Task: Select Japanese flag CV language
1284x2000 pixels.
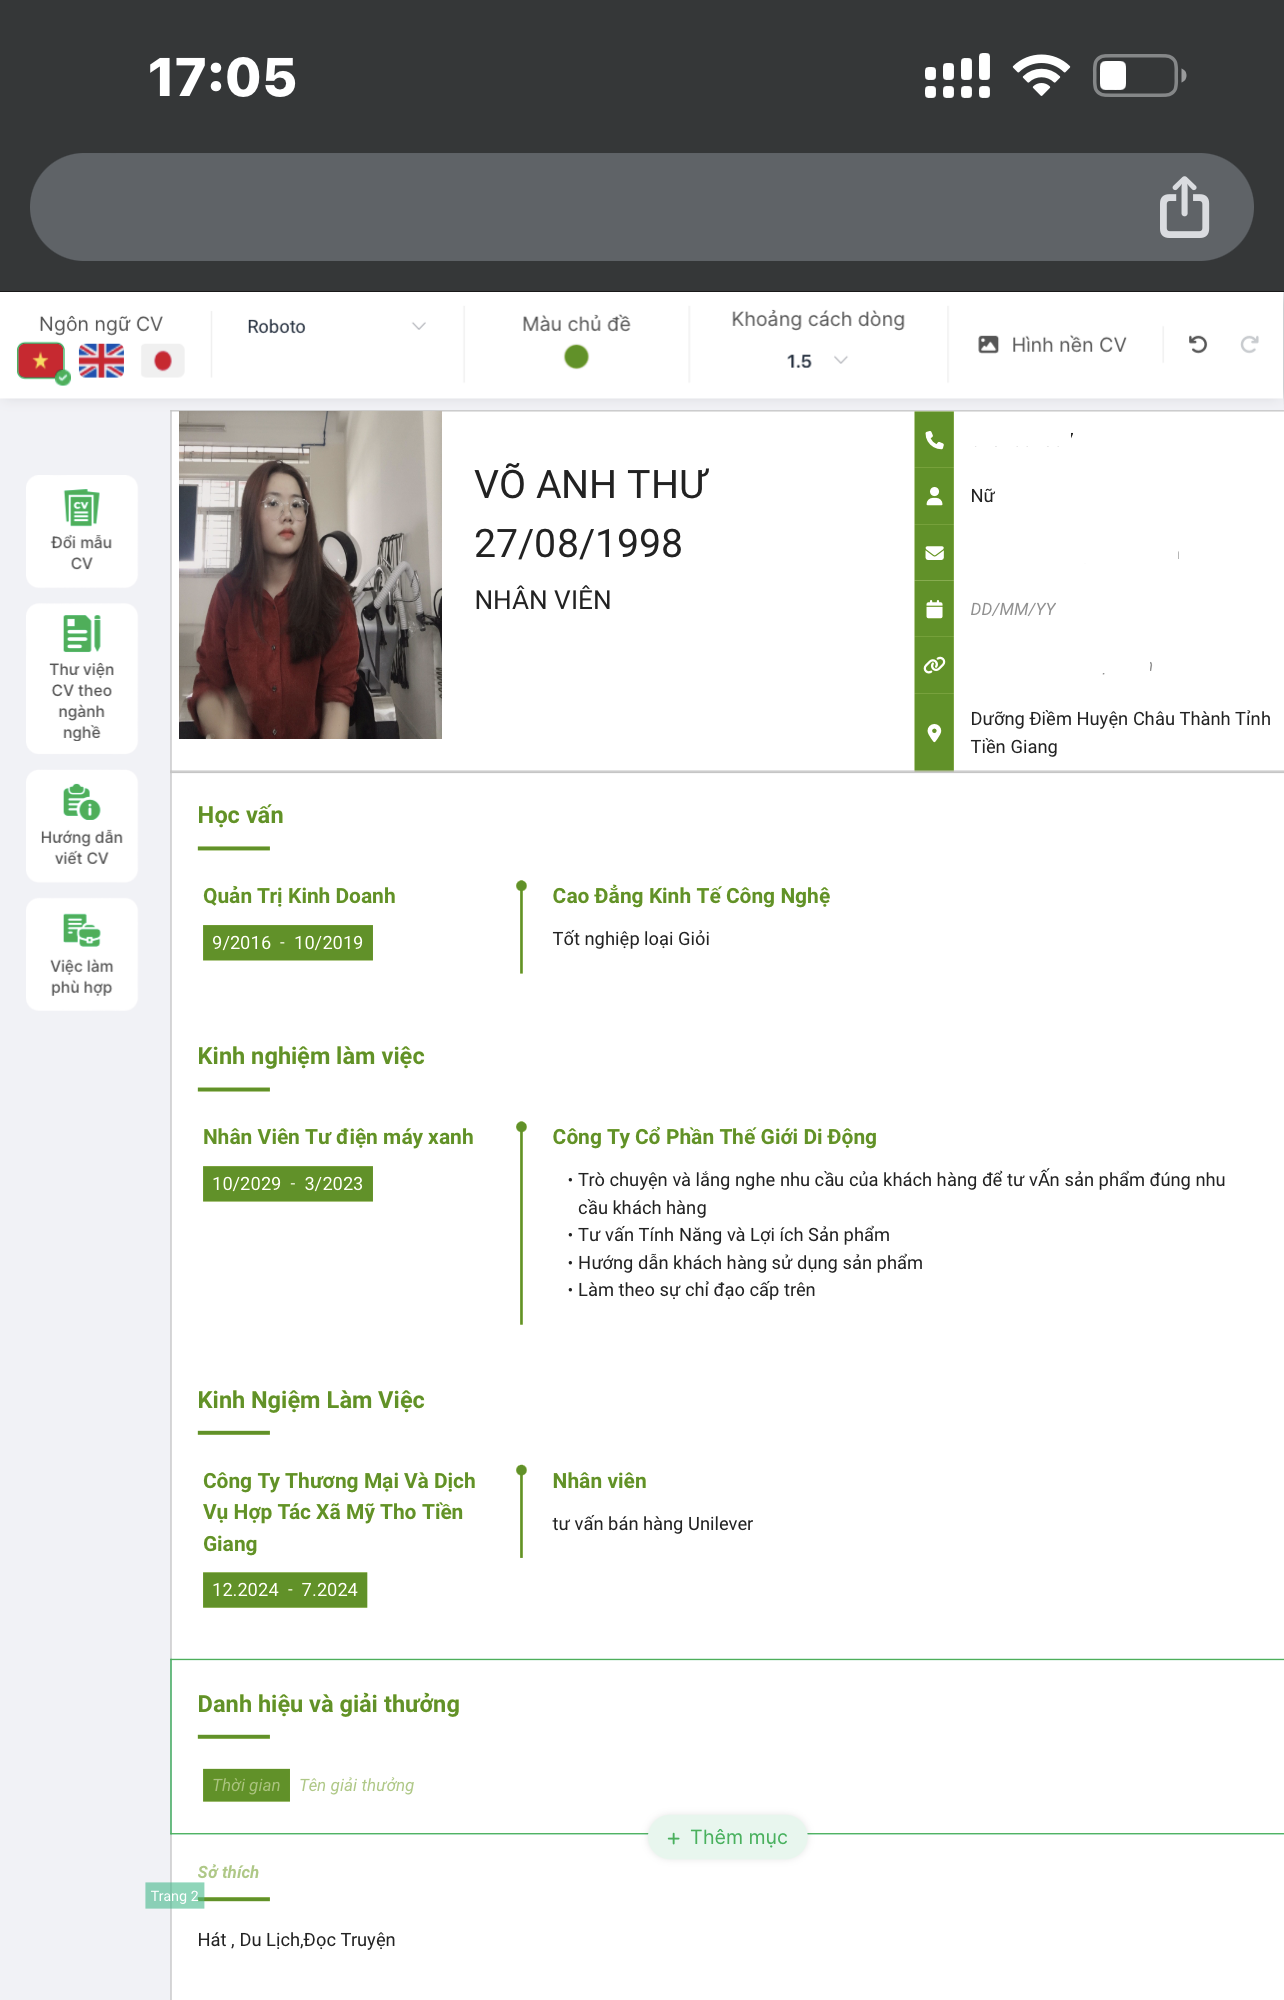Action: coord(163,361)
